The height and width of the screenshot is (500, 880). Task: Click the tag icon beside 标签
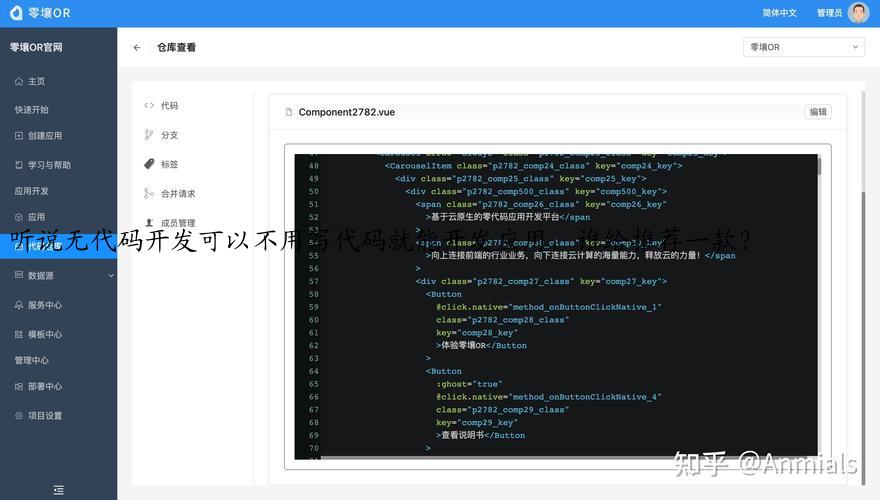(x=149, y=164)
